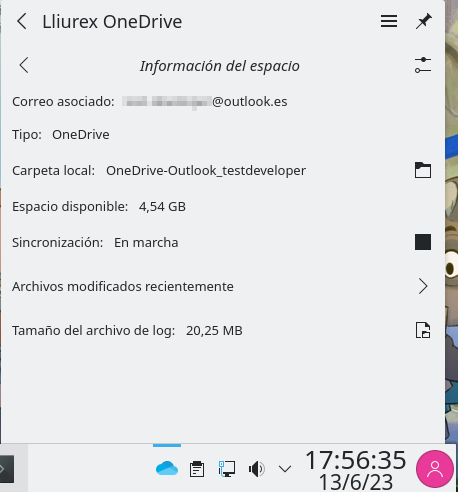This screenshot has width=458, height=492.
Task: Open the local folder icon next to Carpeta local
Action: tap(423, 170)
